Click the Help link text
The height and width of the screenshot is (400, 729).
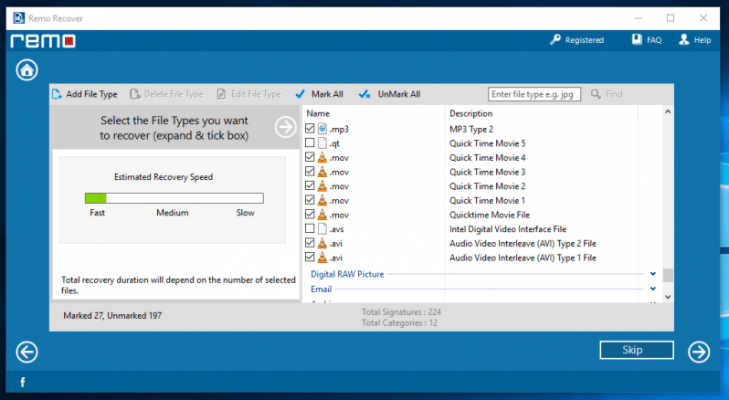coord(702,40)
